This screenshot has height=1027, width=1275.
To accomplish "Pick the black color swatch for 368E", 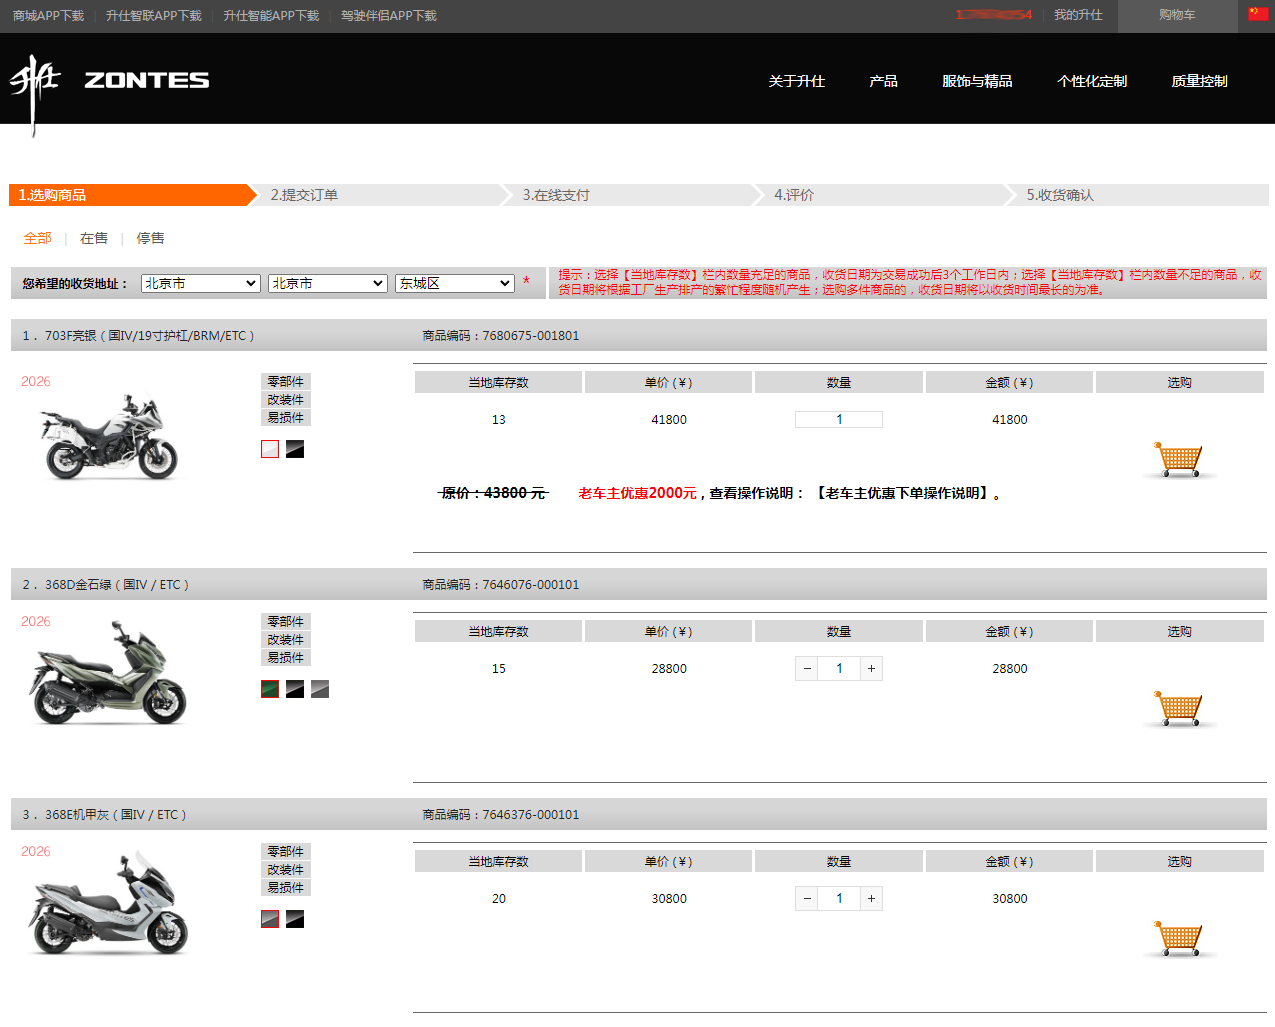I will [295, 919].
